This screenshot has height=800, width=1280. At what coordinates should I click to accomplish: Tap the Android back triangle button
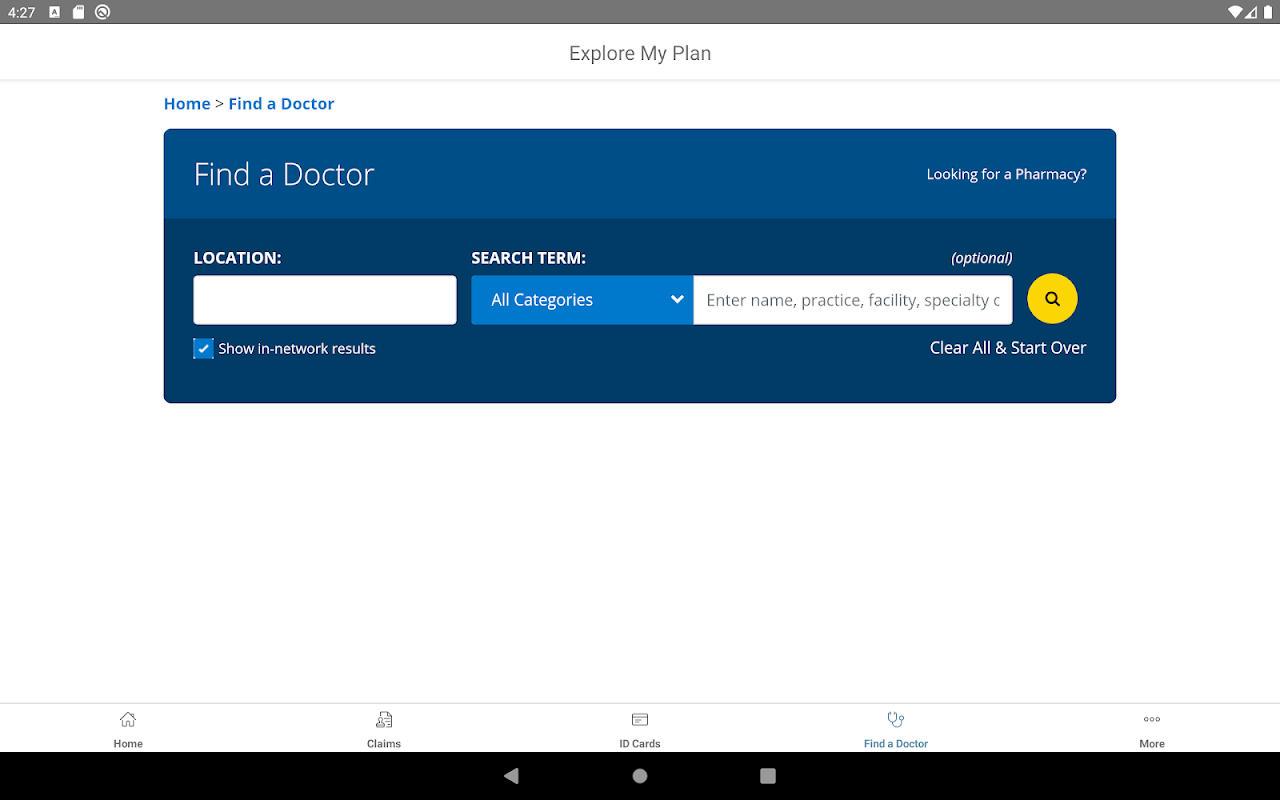[511, 776]
